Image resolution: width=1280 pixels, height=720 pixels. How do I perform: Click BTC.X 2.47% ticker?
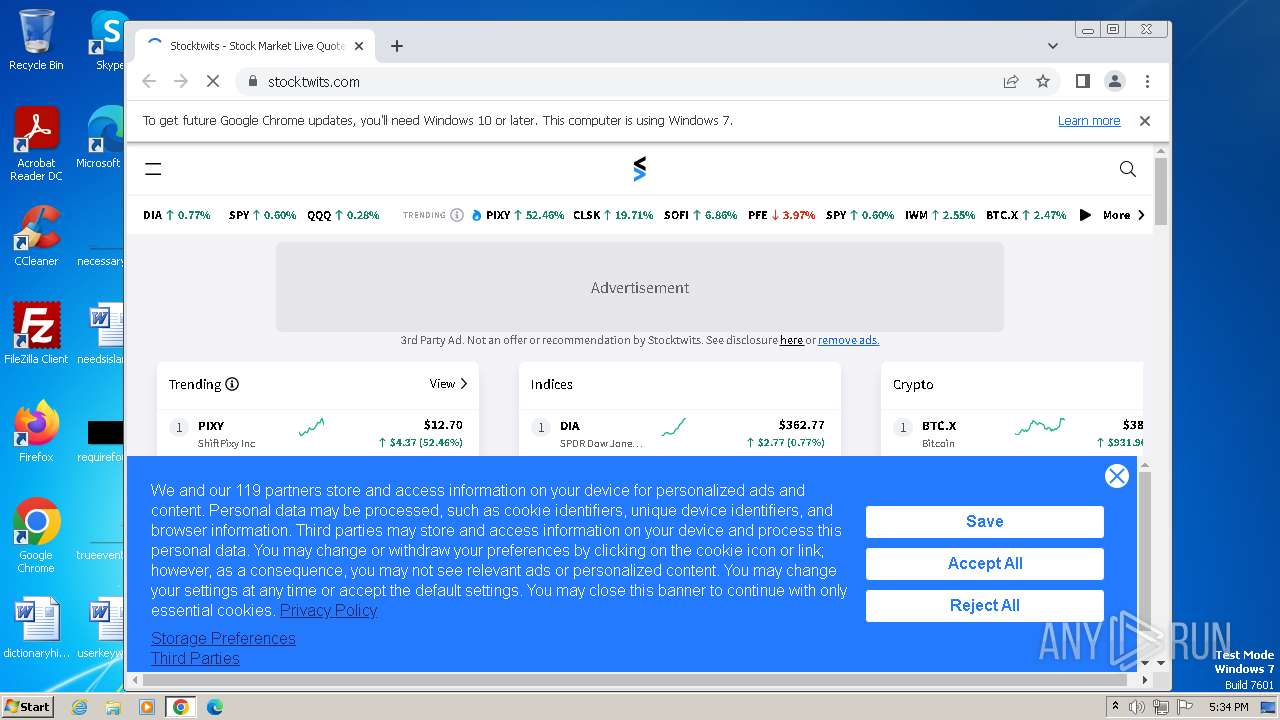(1026, 215)
